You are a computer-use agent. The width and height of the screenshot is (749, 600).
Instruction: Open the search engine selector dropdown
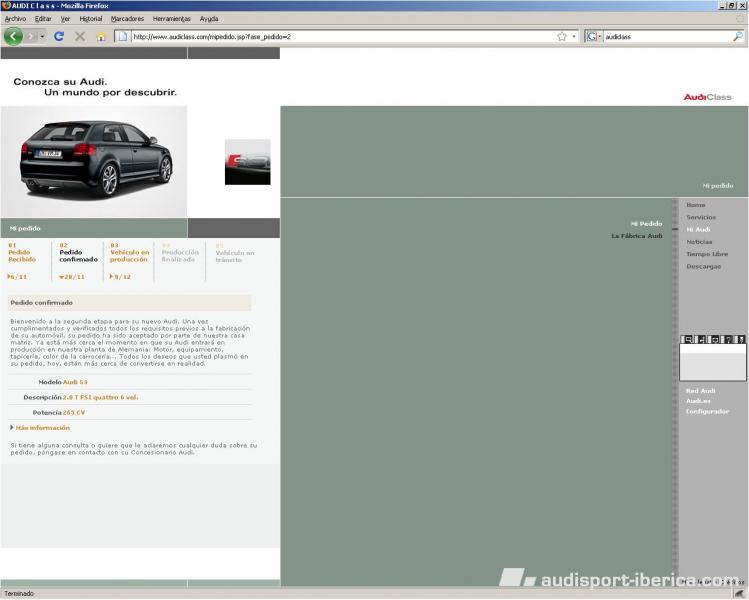(599, 36)
